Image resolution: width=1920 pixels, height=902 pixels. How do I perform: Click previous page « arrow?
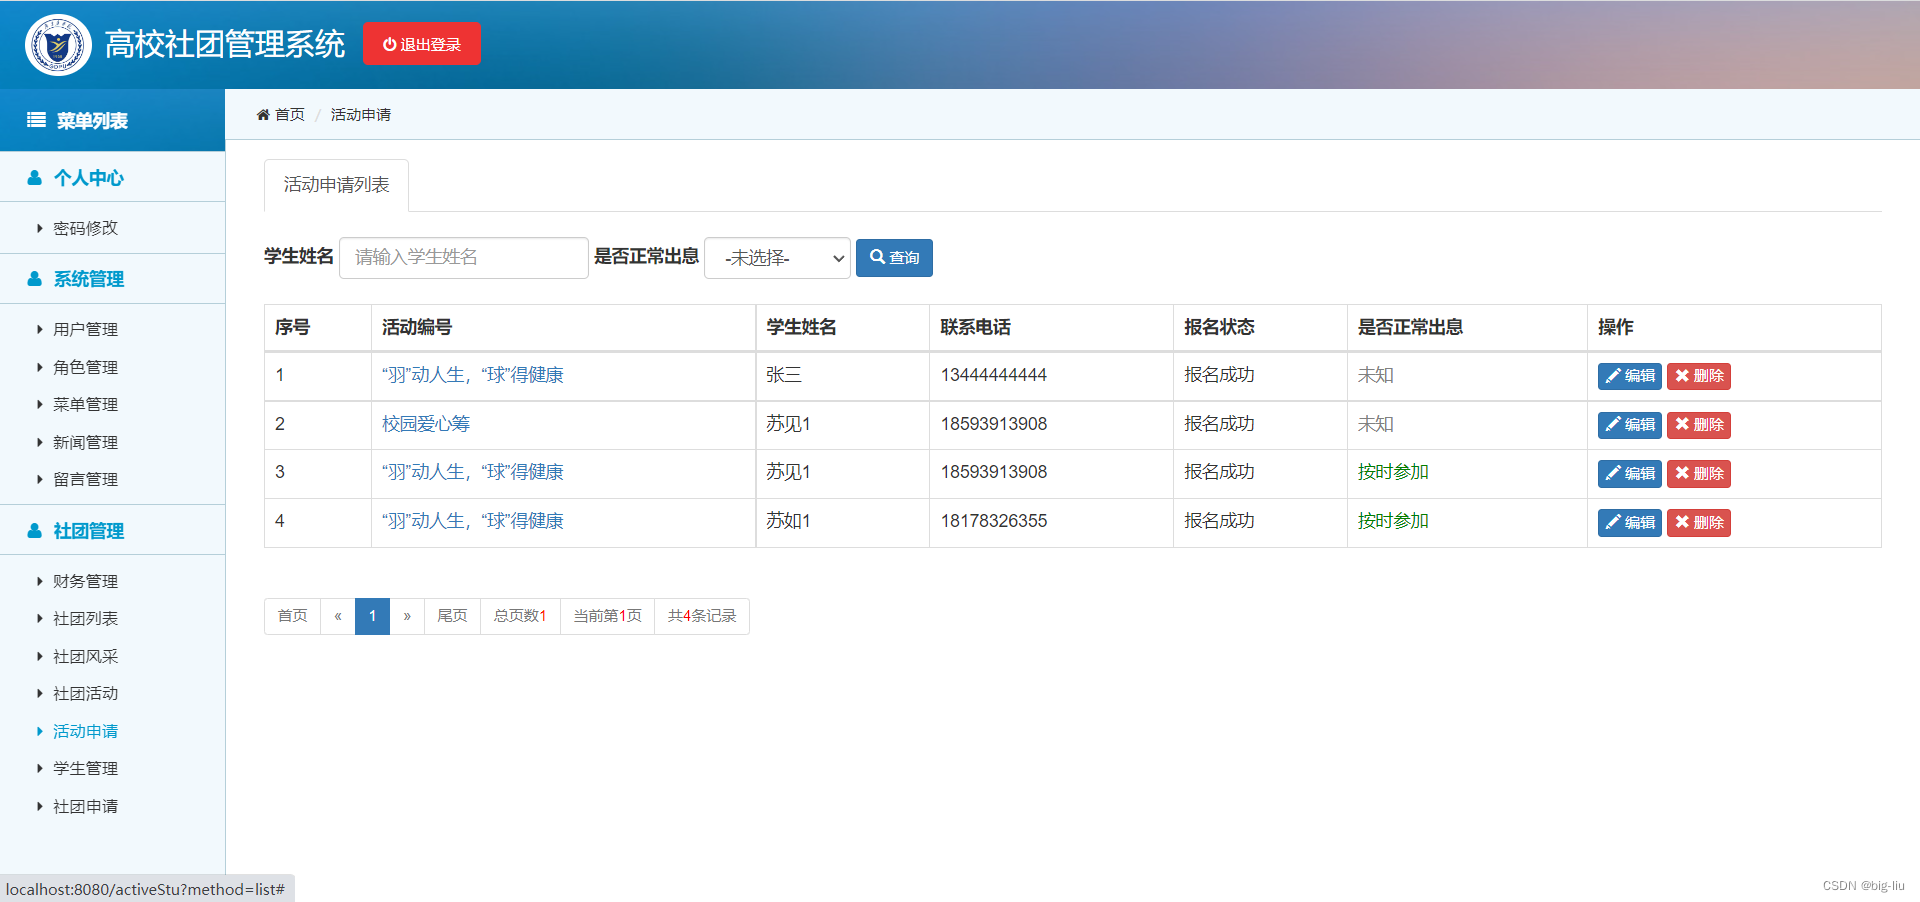(338, 616)
